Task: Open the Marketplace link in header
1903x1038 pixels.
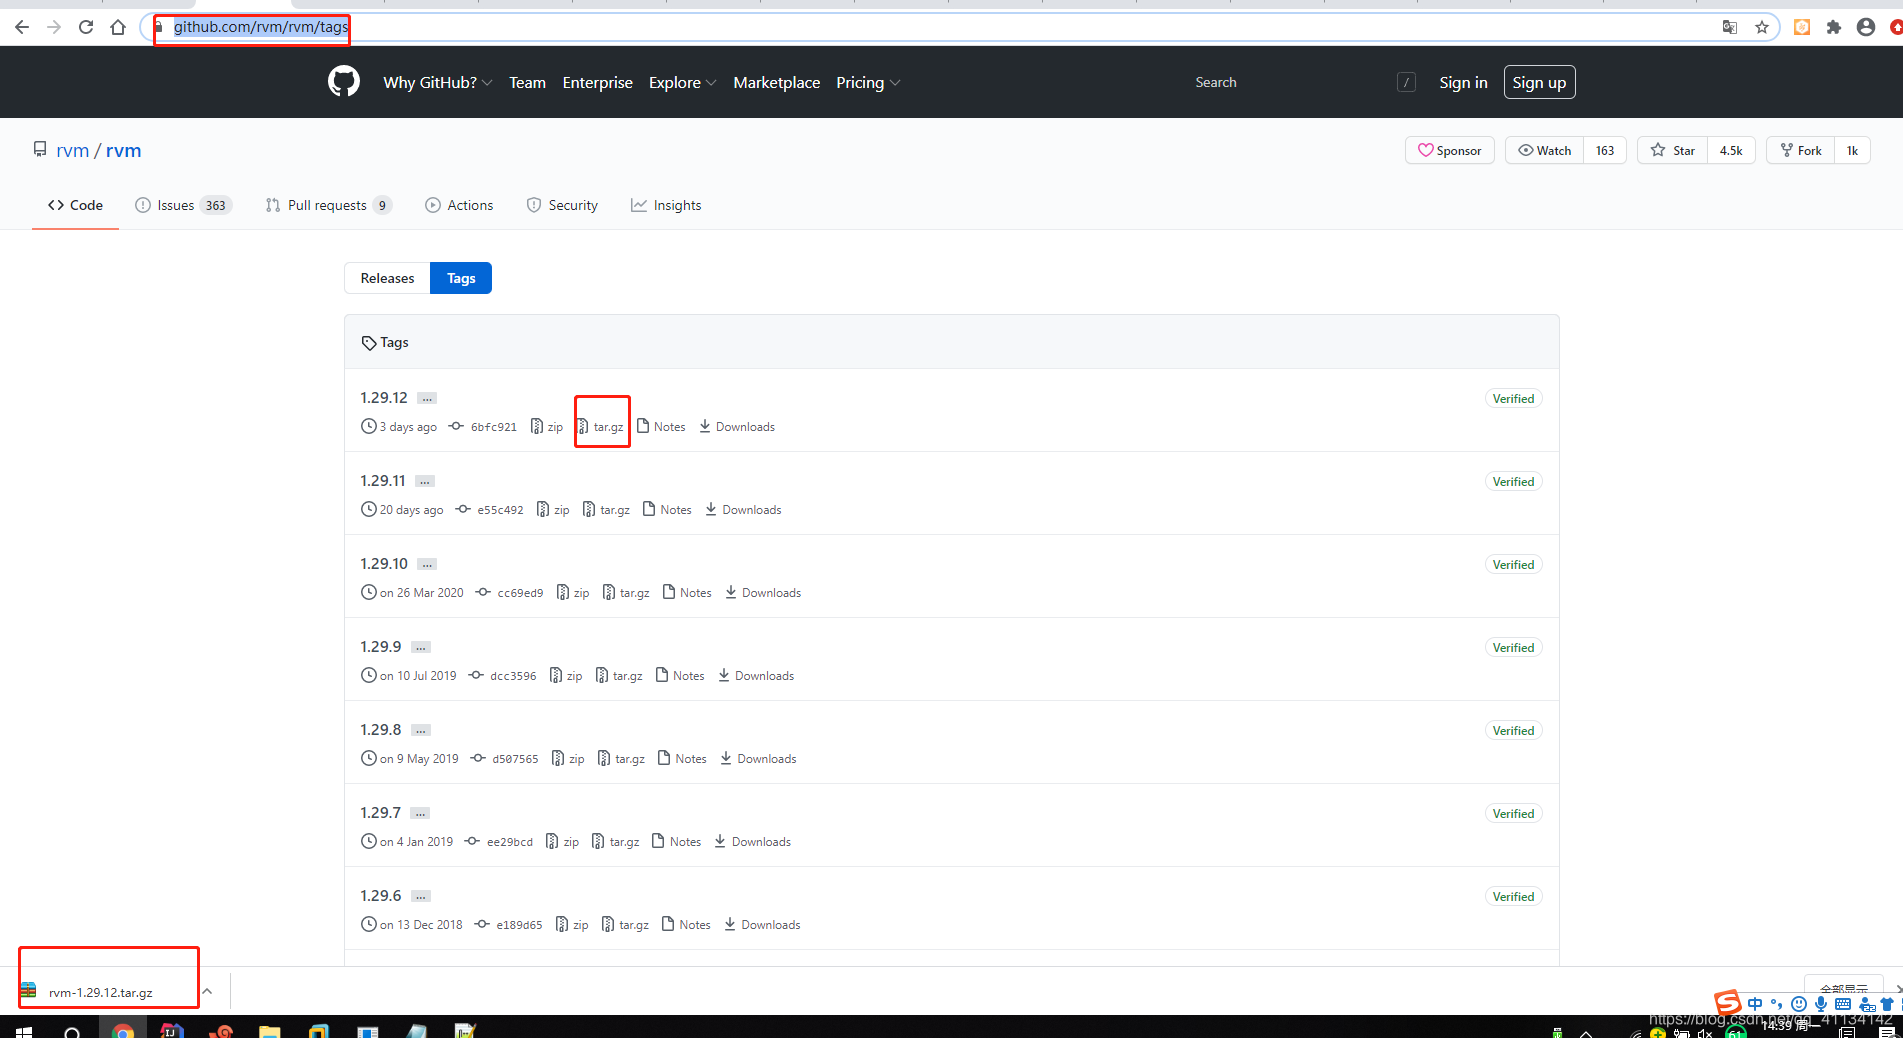Action: [776, 82]
